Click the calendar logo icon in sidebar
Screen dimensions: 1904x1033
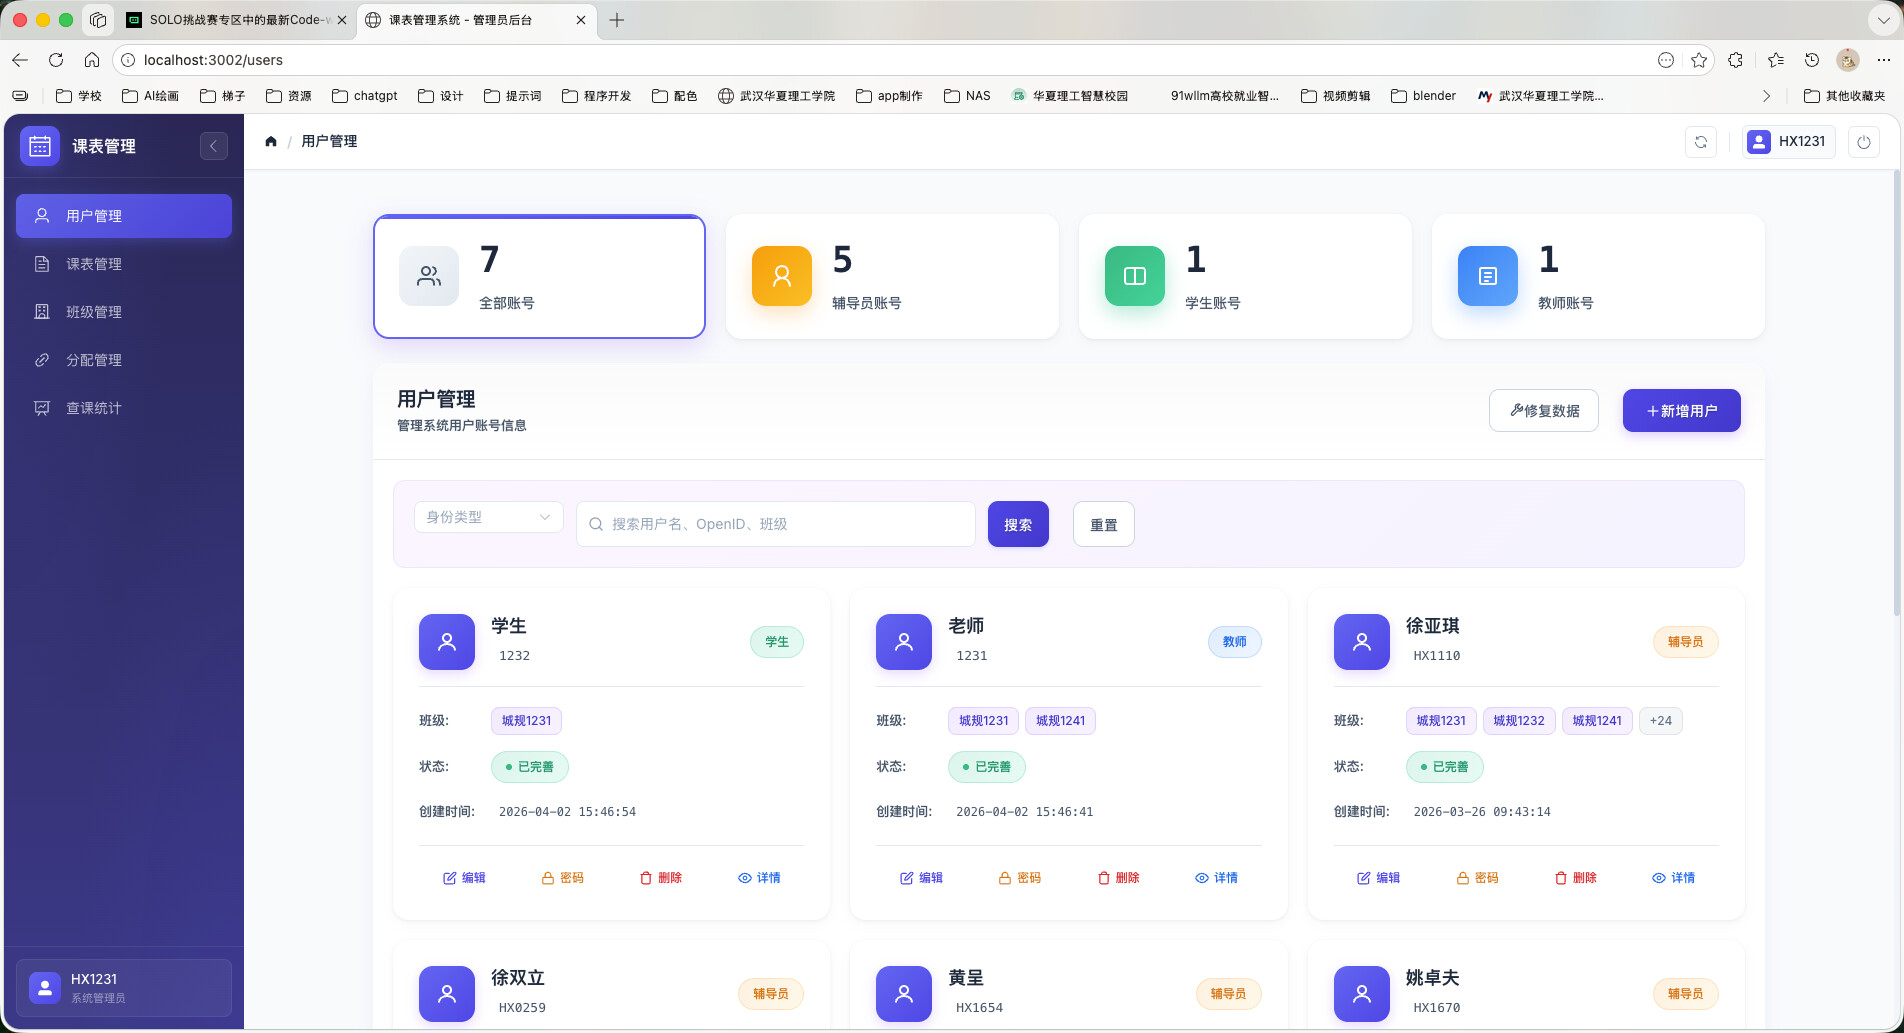40,146
